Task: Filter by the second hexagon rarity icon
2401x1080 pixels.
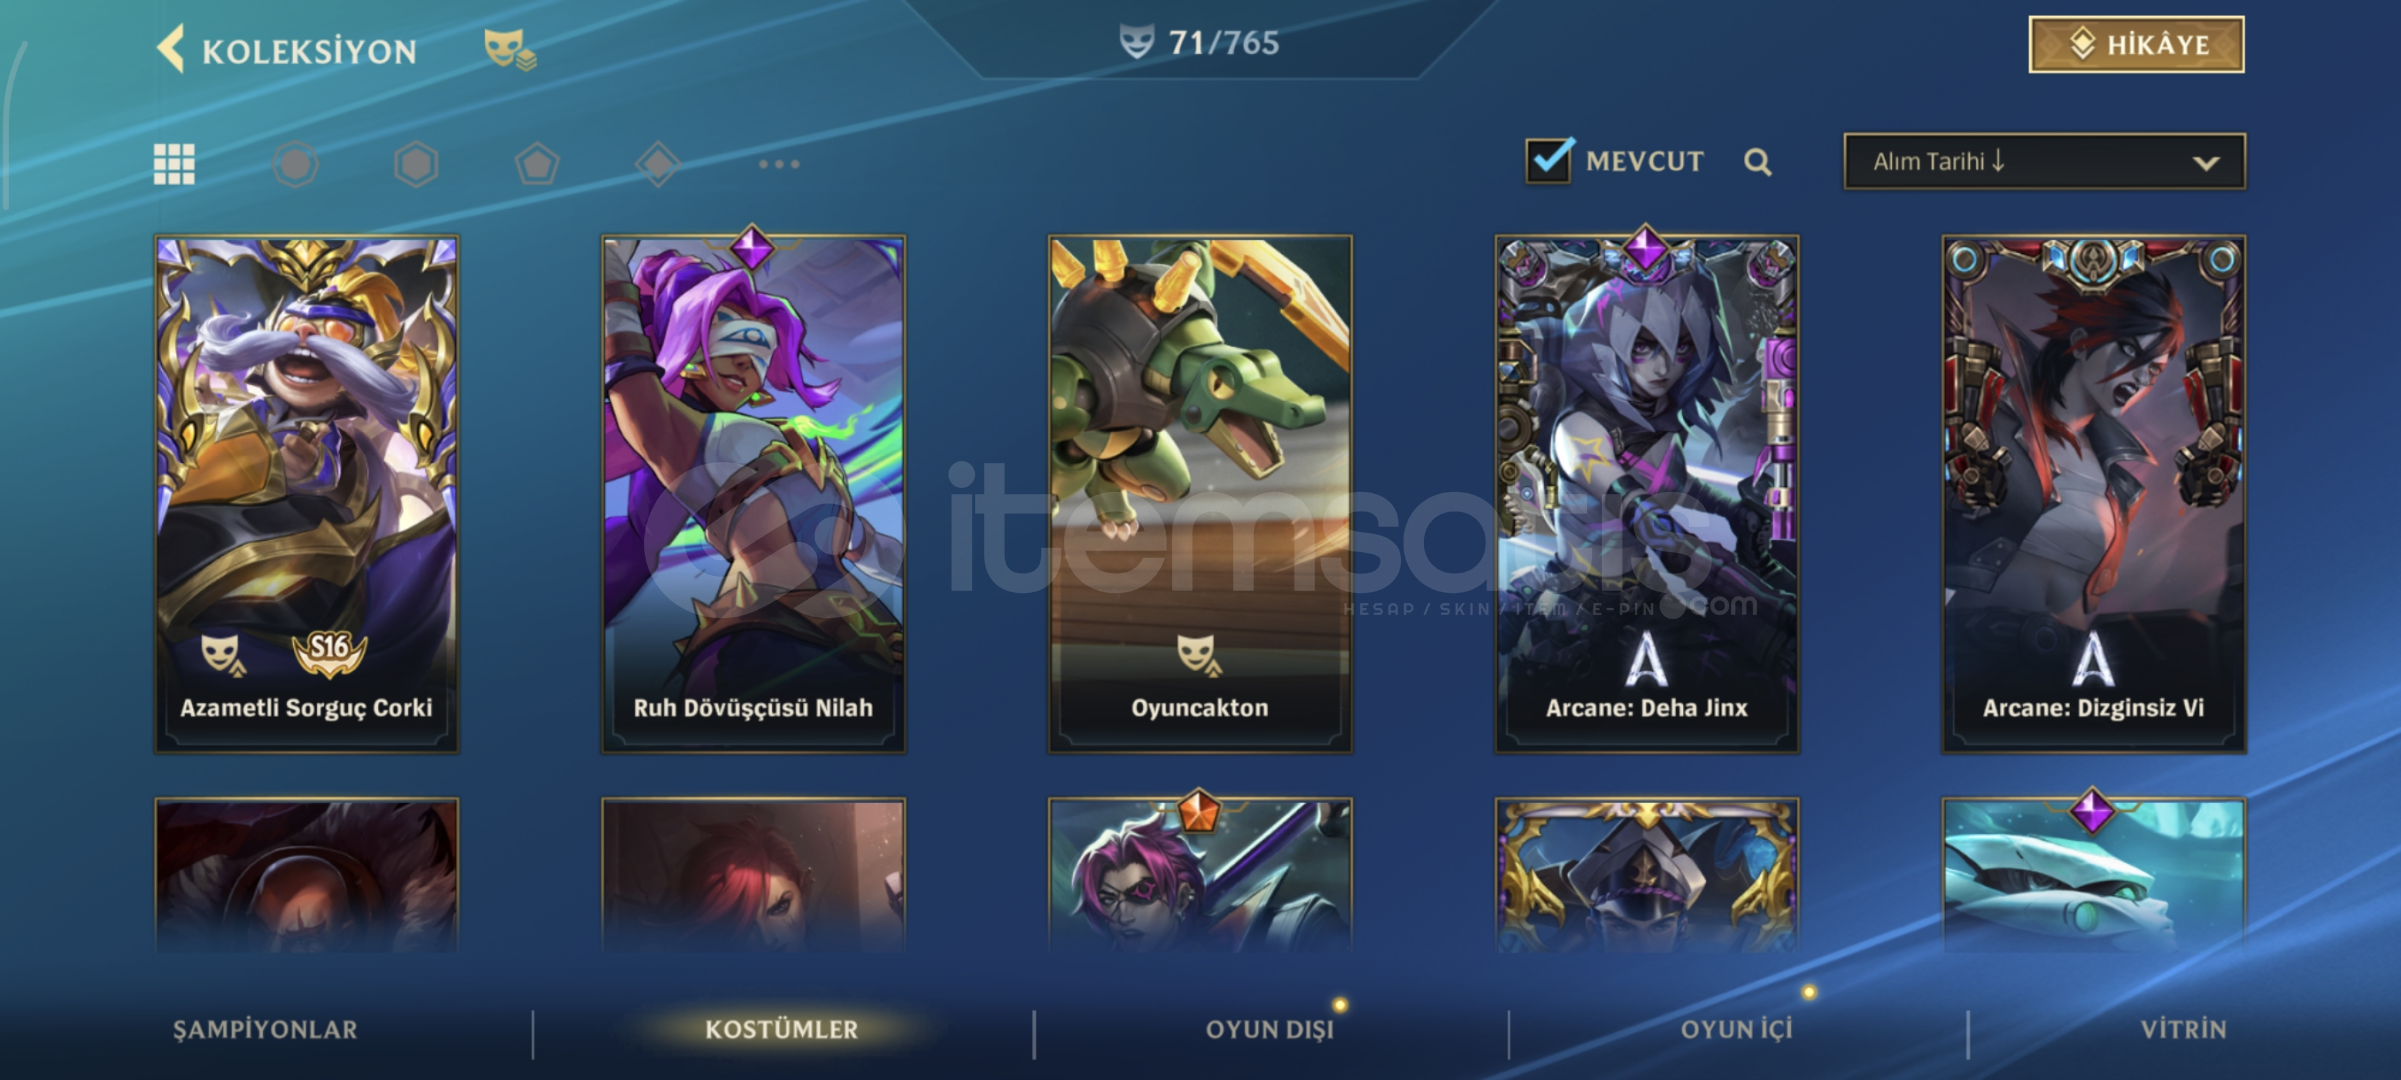Action: pyautogui.click(x=416, y=164)
